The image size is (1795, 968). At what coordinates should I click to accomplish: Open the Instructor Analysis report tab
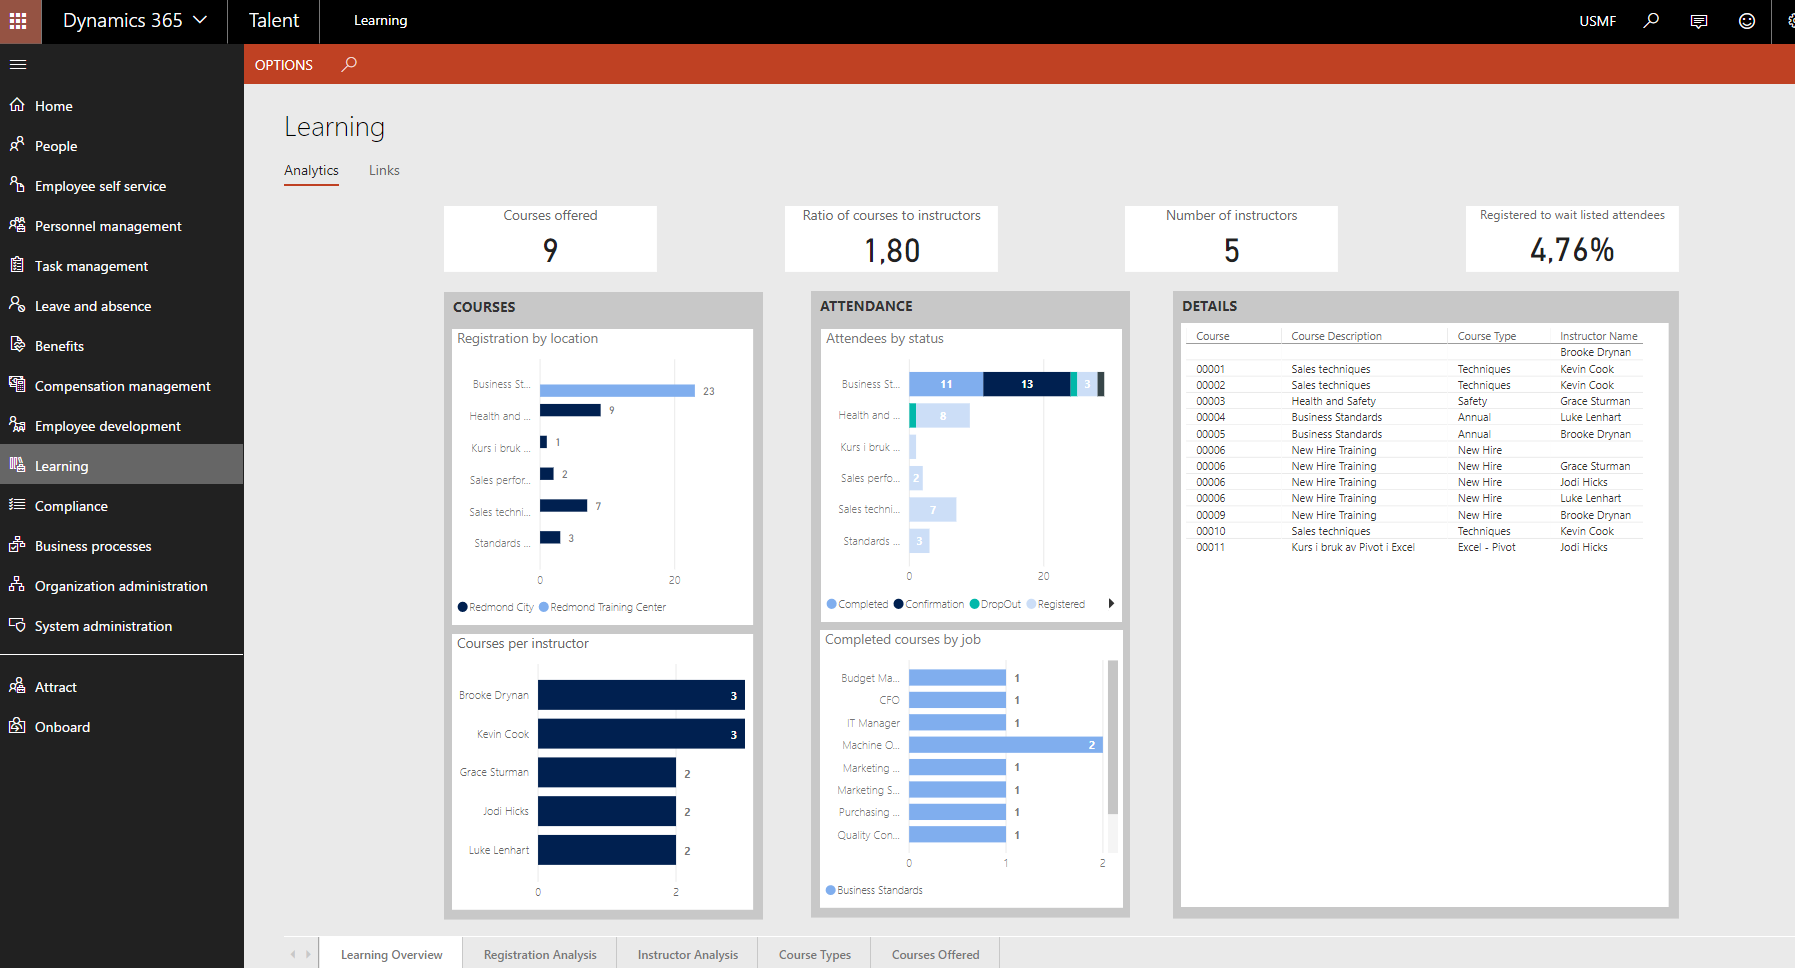688,954
